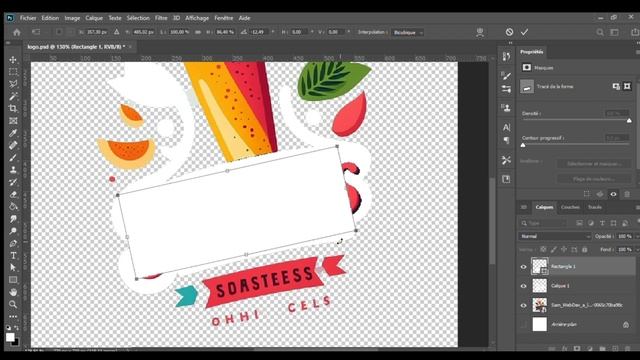Select the Hand tool
This screenshot has width=640, height=360.
[13, 292]
